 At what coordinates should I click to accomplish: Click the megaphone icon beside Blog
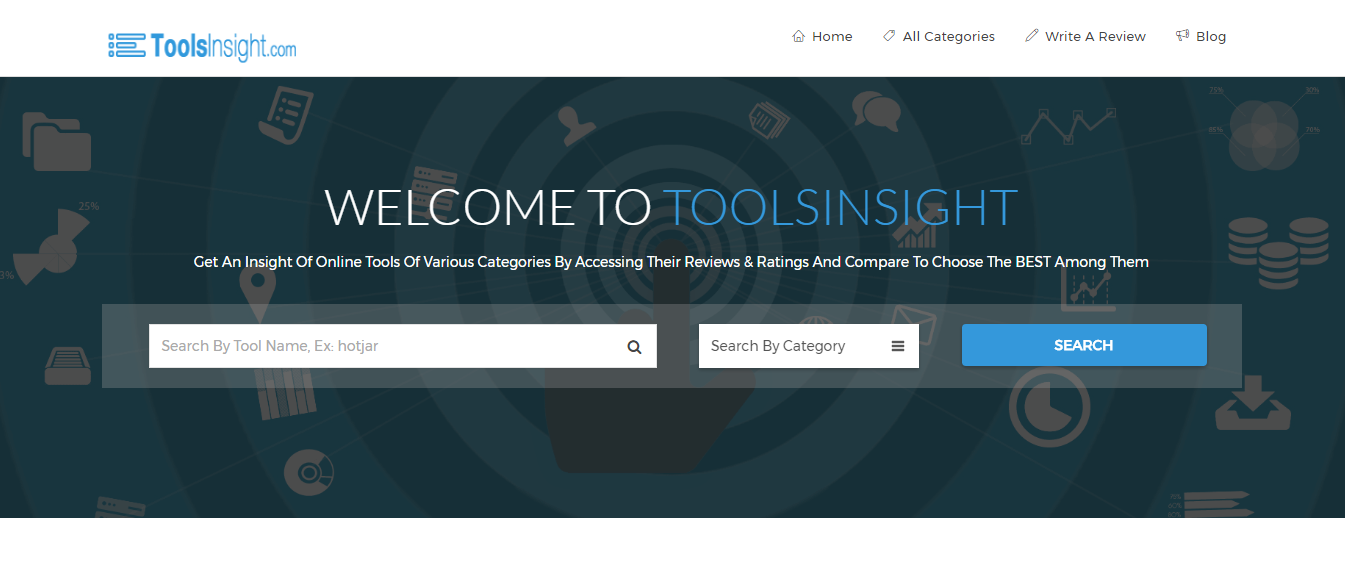[1183, 36]
